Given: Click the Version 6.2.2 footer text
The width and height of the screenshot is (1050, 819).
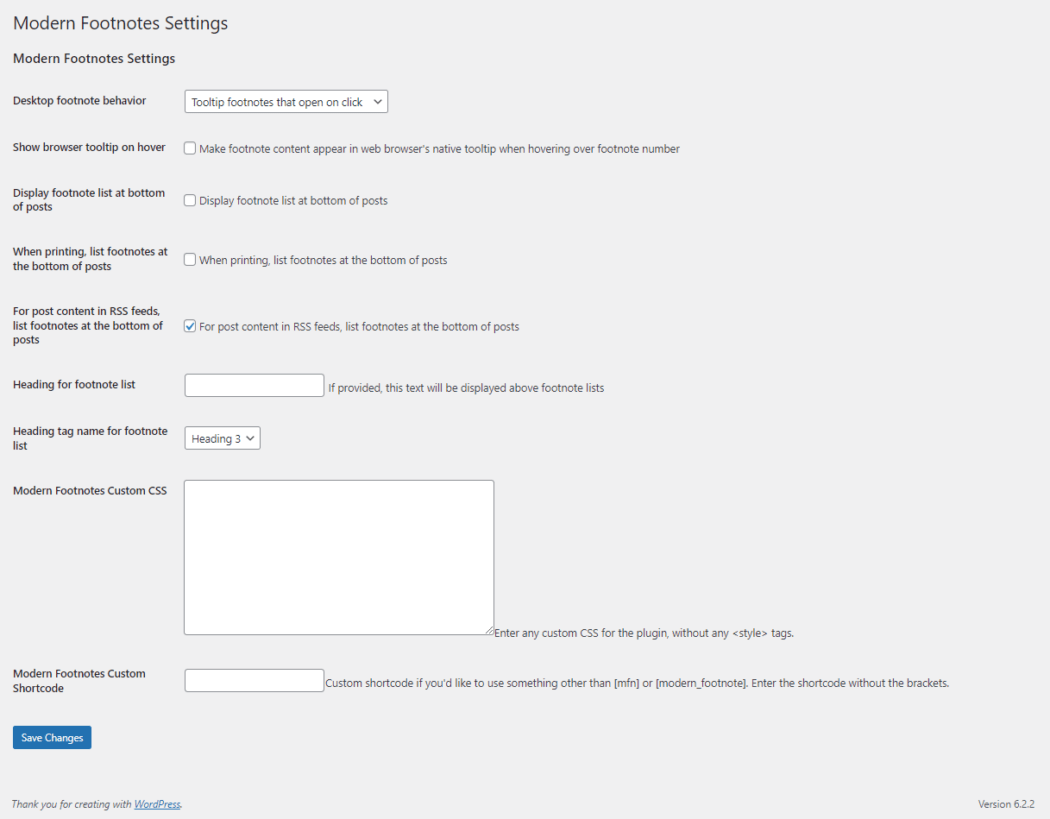Looking at the screenshot, I should (x=1005, y=804).
